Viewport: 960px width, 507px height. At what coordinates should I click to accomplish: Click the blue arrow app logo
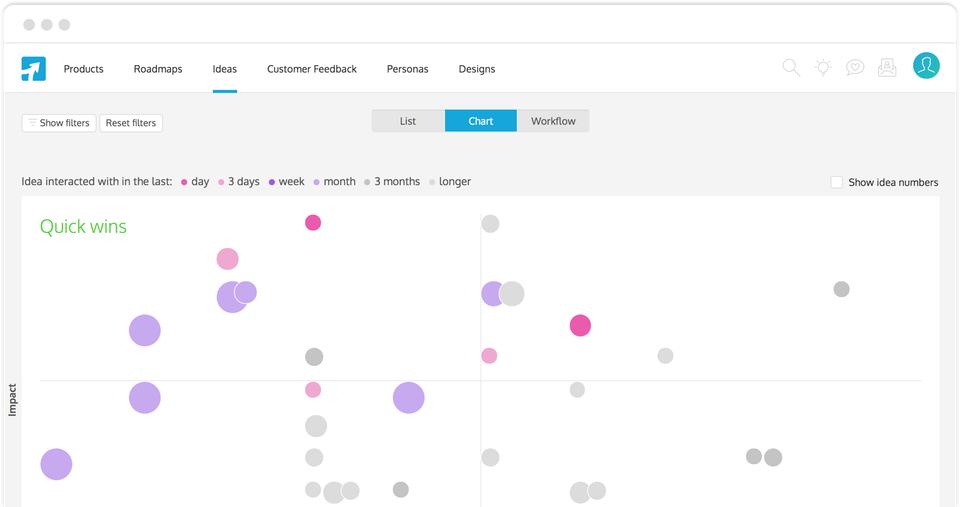coord(34,69)
